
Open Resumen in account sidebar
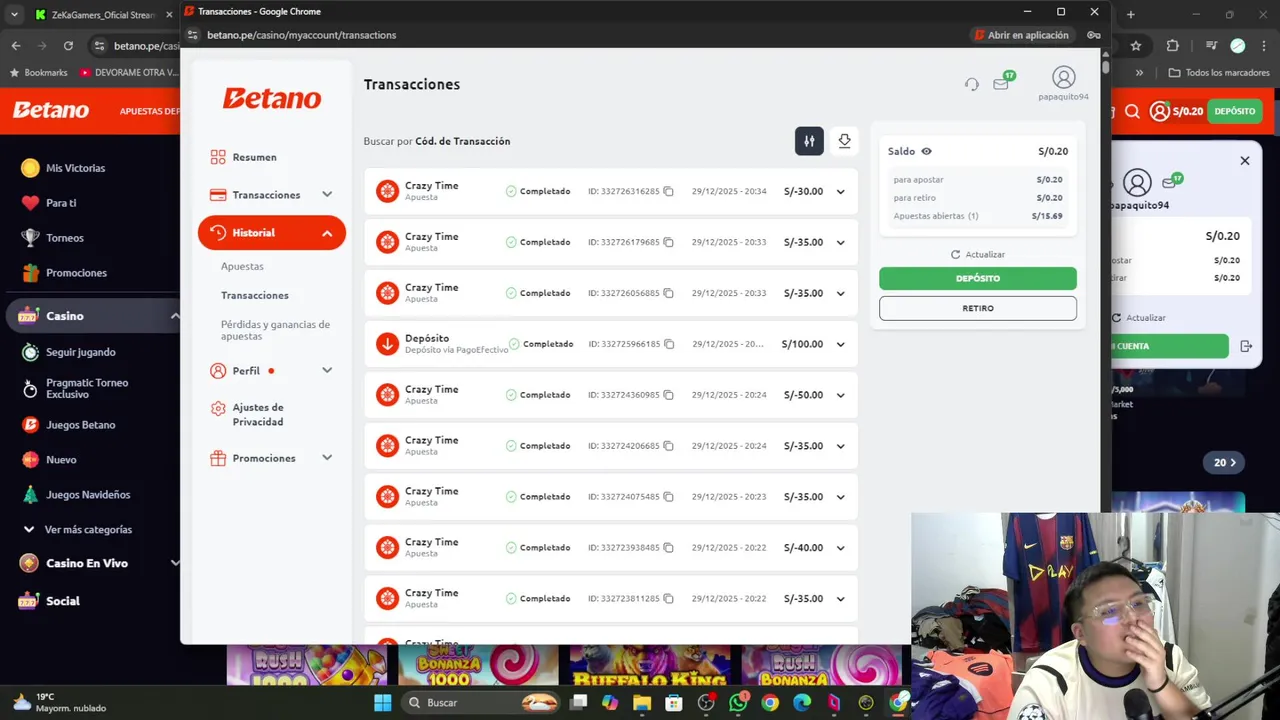(x=254, y=157)
